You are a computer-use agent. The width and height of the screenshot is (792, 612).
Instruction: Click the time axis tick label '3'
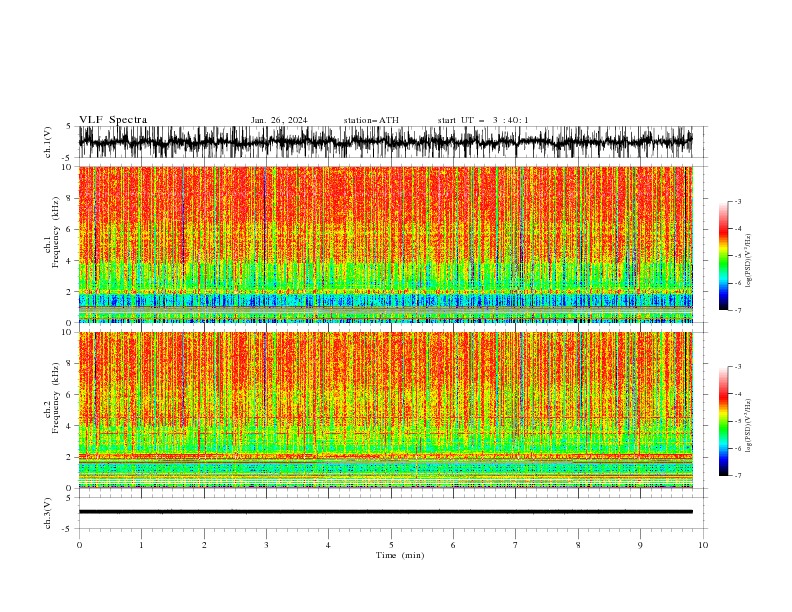coord(266,545)
